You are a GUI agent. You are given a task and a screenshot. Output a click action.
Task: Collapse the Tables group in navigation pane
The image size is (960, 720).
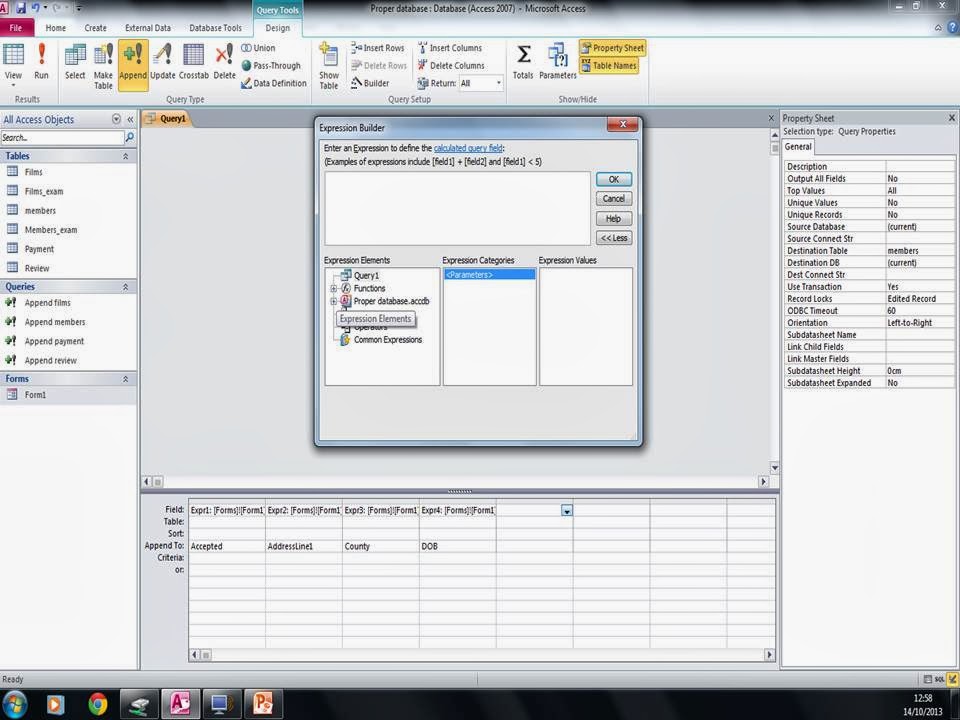coord(126,156)
